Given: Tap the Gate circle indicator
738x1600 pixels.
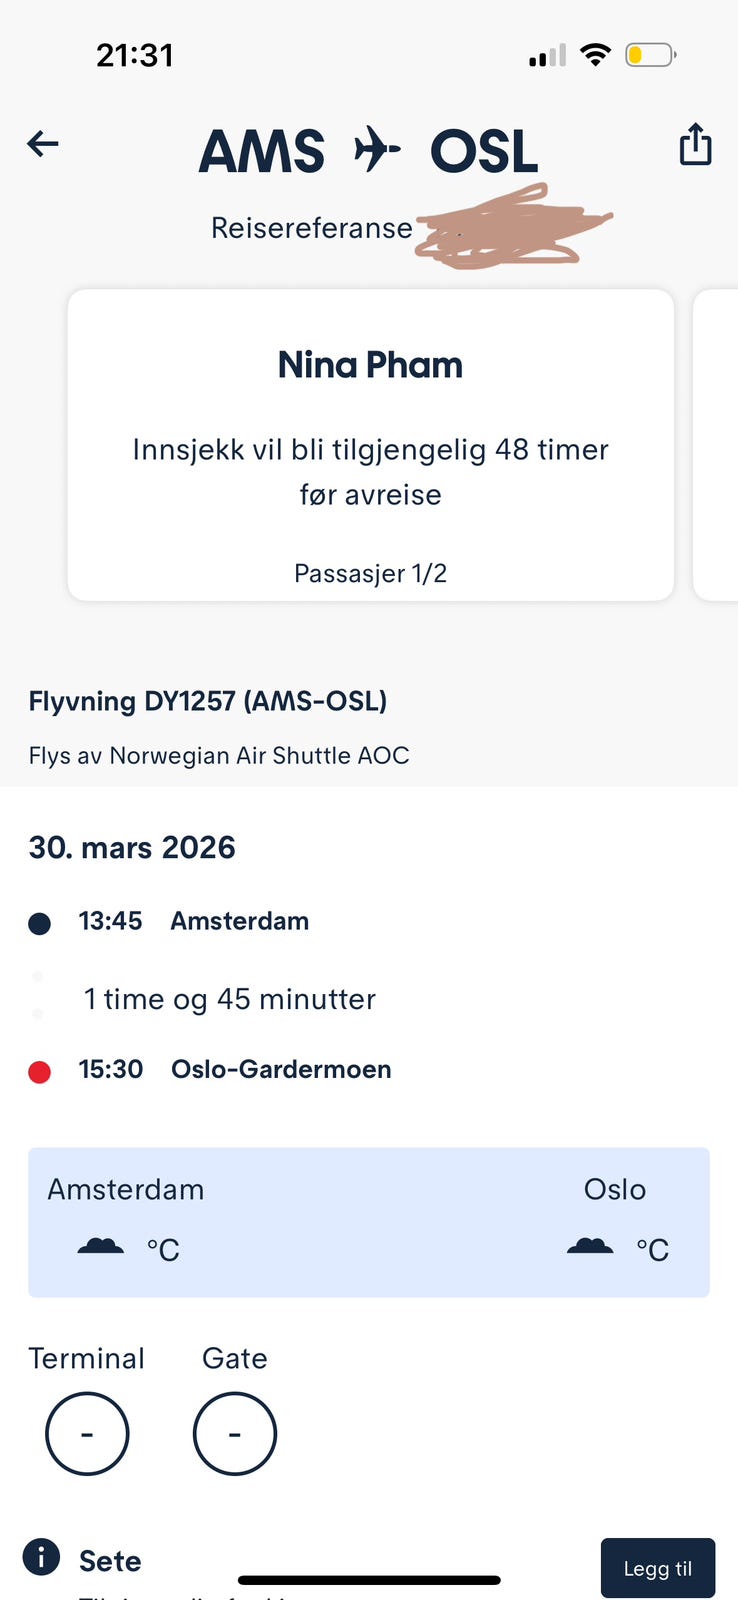Looking at the screenshot, I should coord(235,1433).
